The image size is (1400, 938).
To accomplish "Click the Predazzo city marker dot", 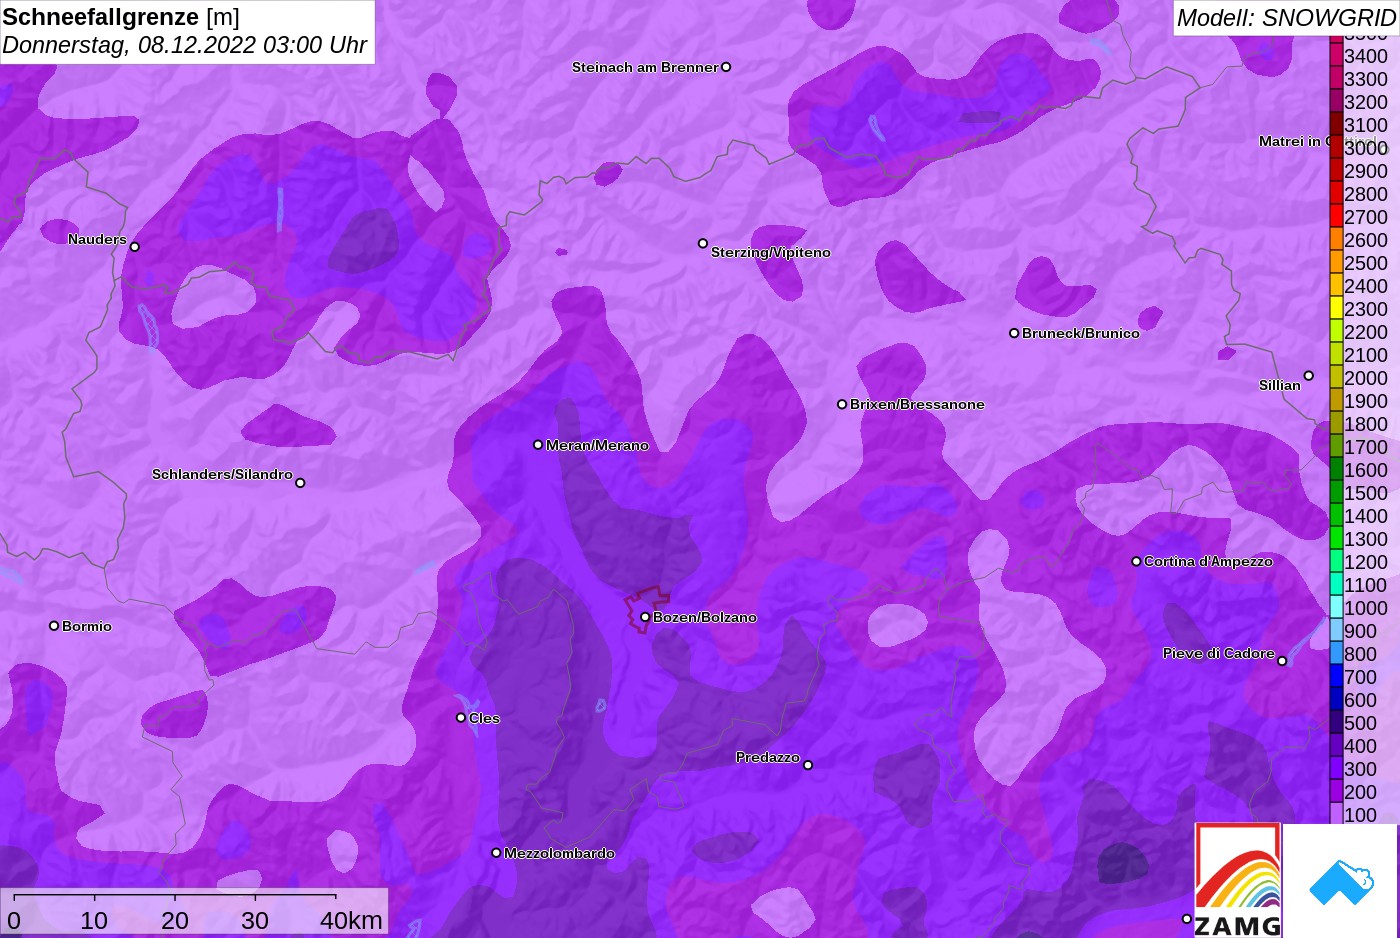I will pos(808,765).
